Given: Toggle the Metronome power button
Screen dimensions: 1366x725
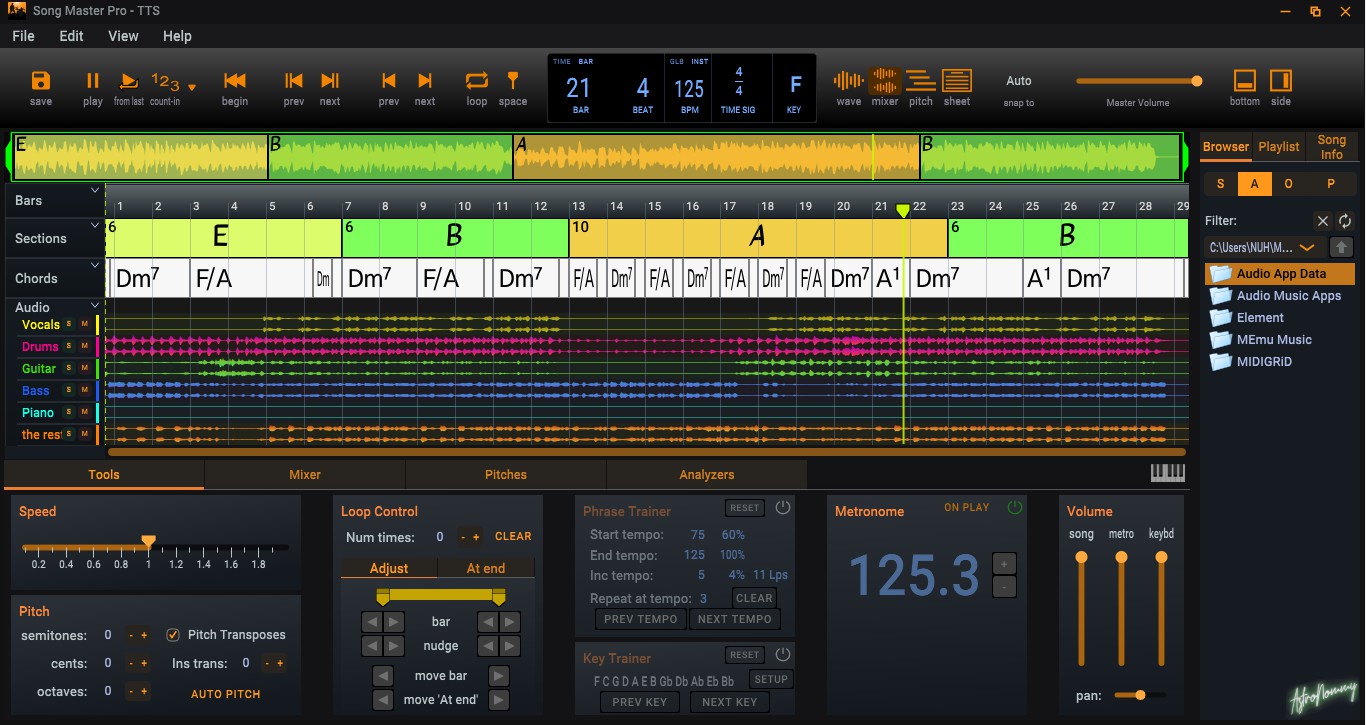Looking at the screenshot, I should coord(1015,508).
